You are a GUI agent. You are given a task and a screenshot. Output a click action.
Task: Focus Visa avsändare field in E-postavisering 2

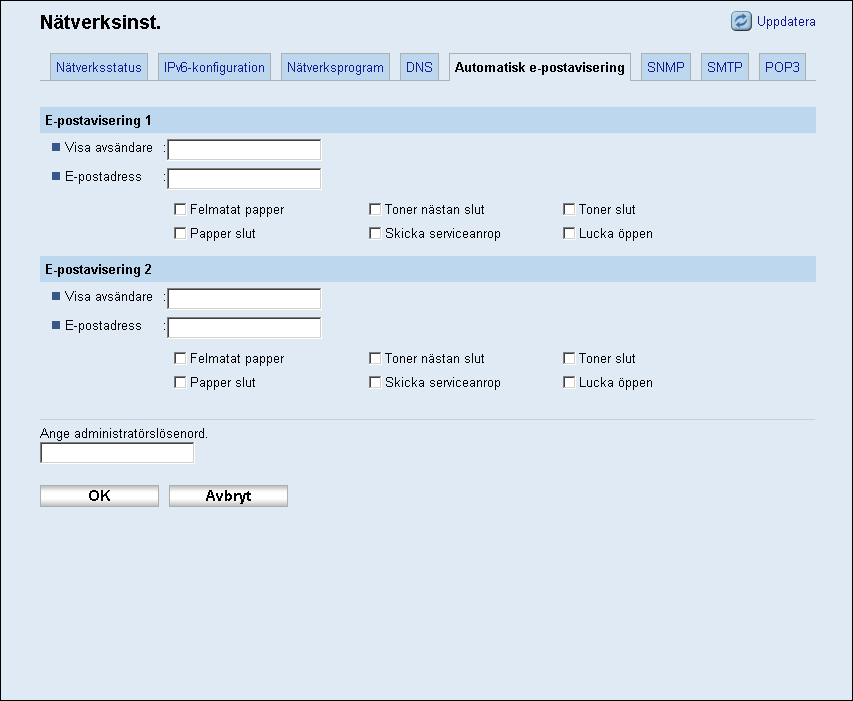(x=244, y=299)
